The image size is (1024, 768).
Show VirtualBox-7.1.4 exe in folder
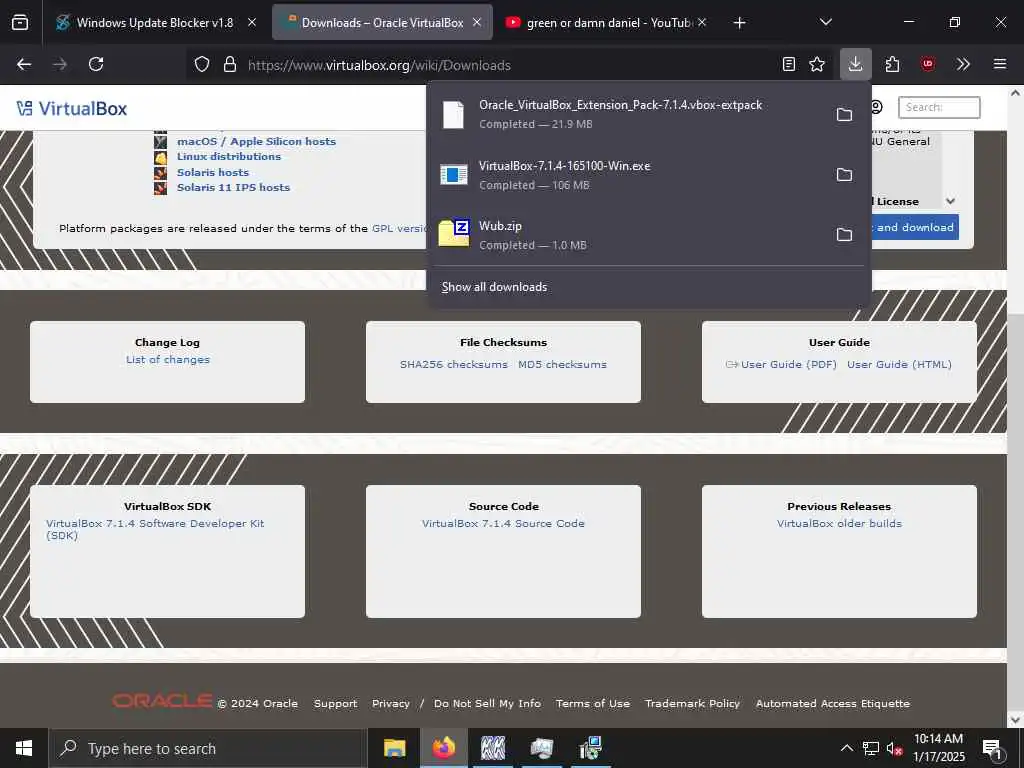coord(844,175)
